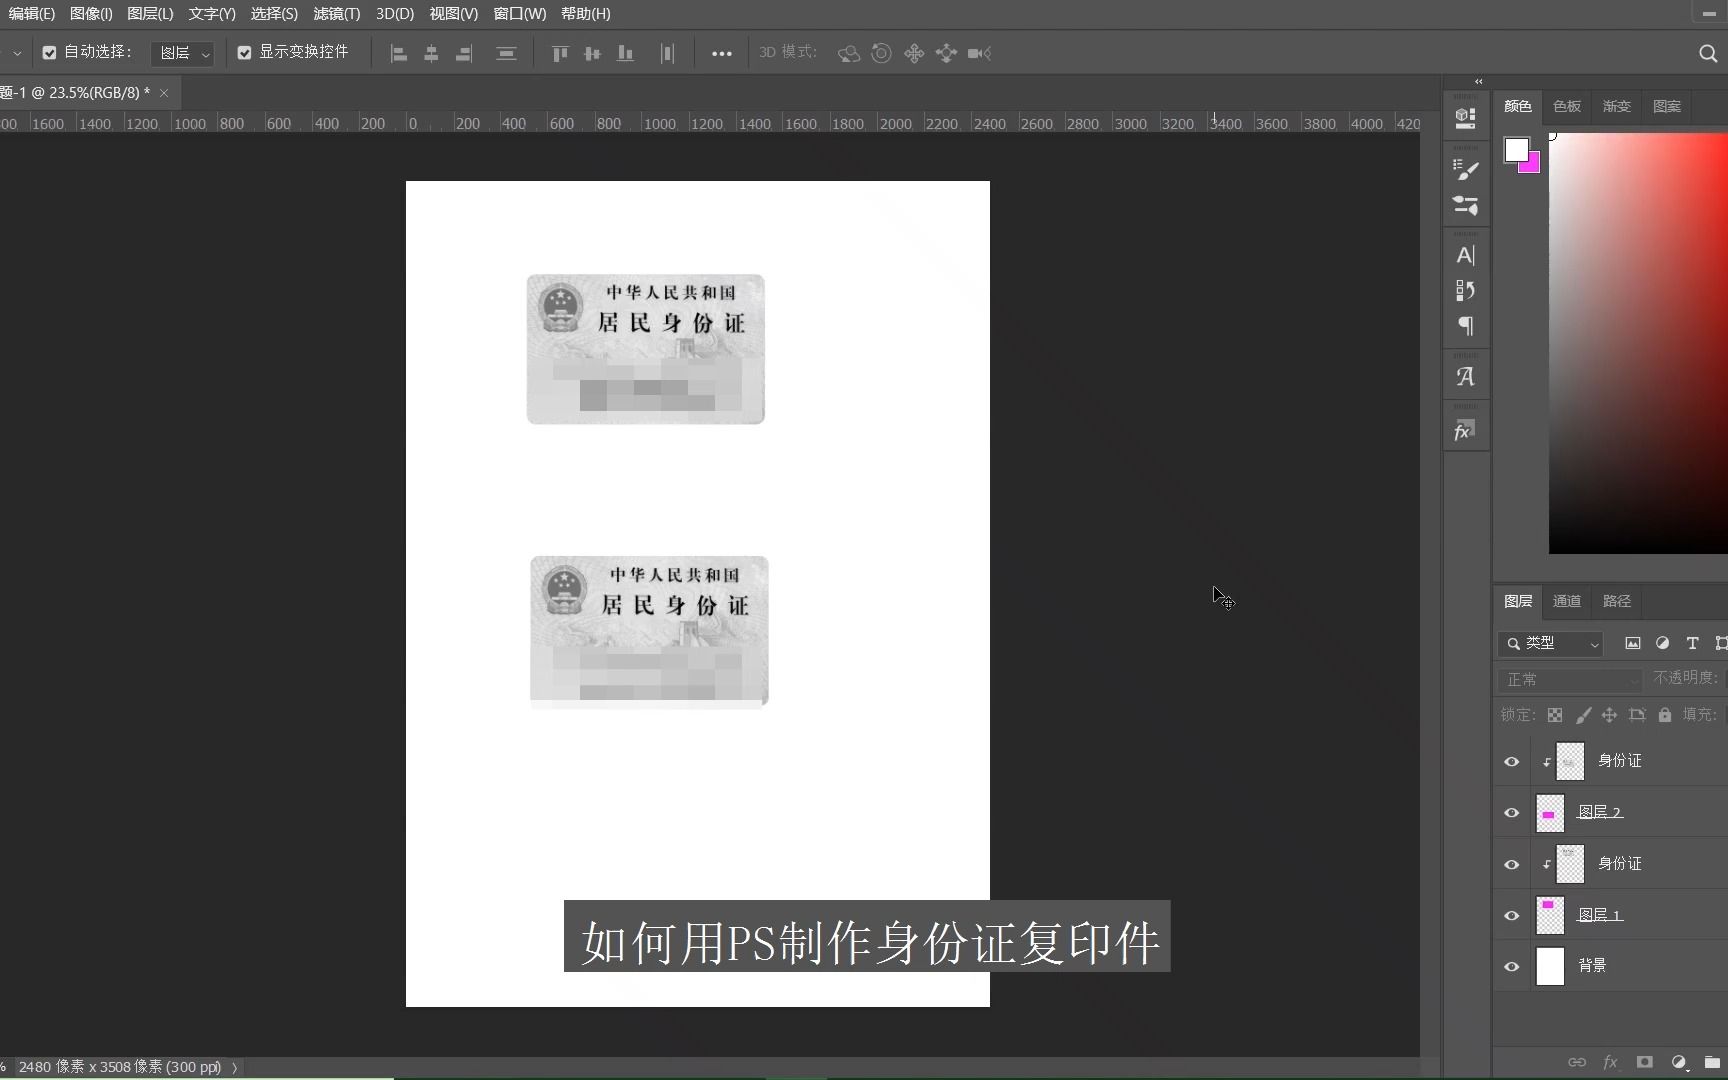Uncheck the 显示变换控件 checkbox
Viewport: 1728px width, 1080px height.
click(x=245, y=52)
